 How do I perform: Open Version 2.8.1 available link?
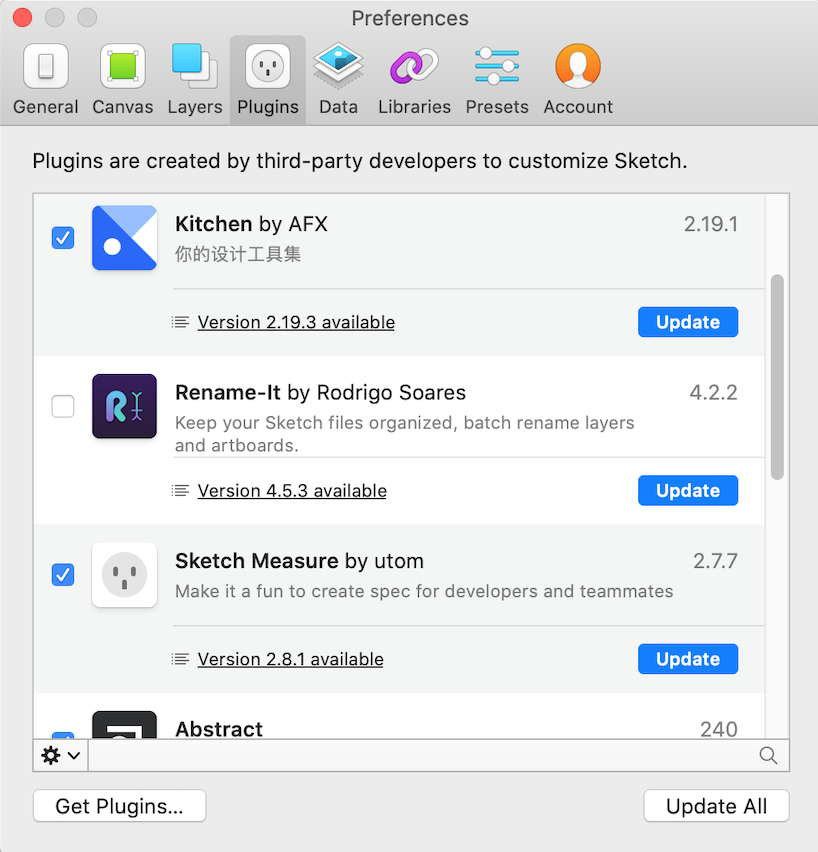290,659
